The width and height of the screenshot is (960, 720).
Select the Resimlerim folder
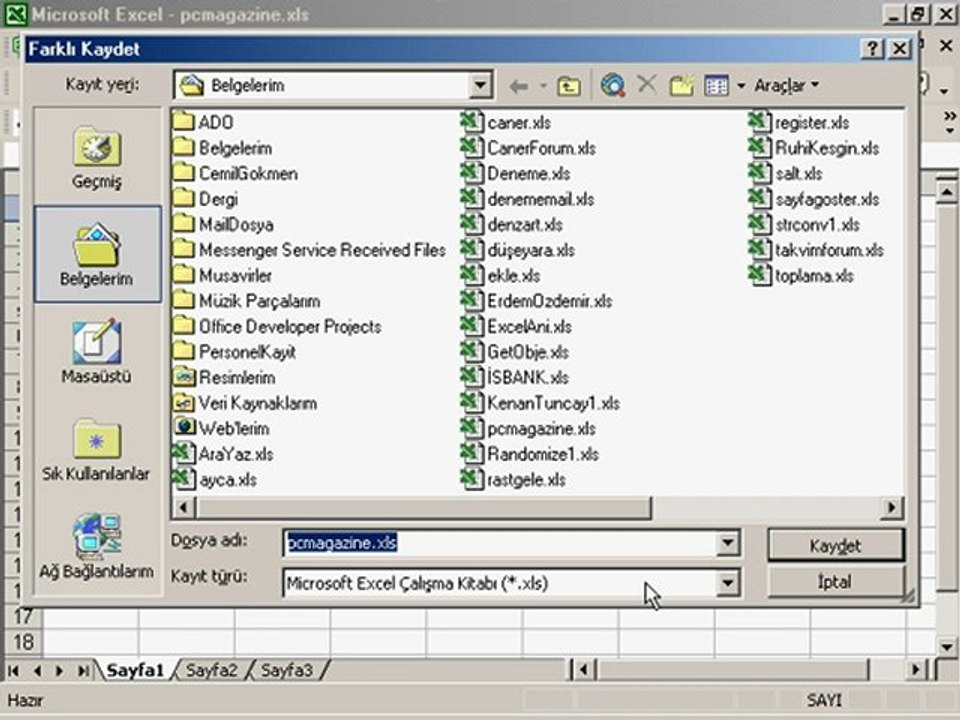225,378
